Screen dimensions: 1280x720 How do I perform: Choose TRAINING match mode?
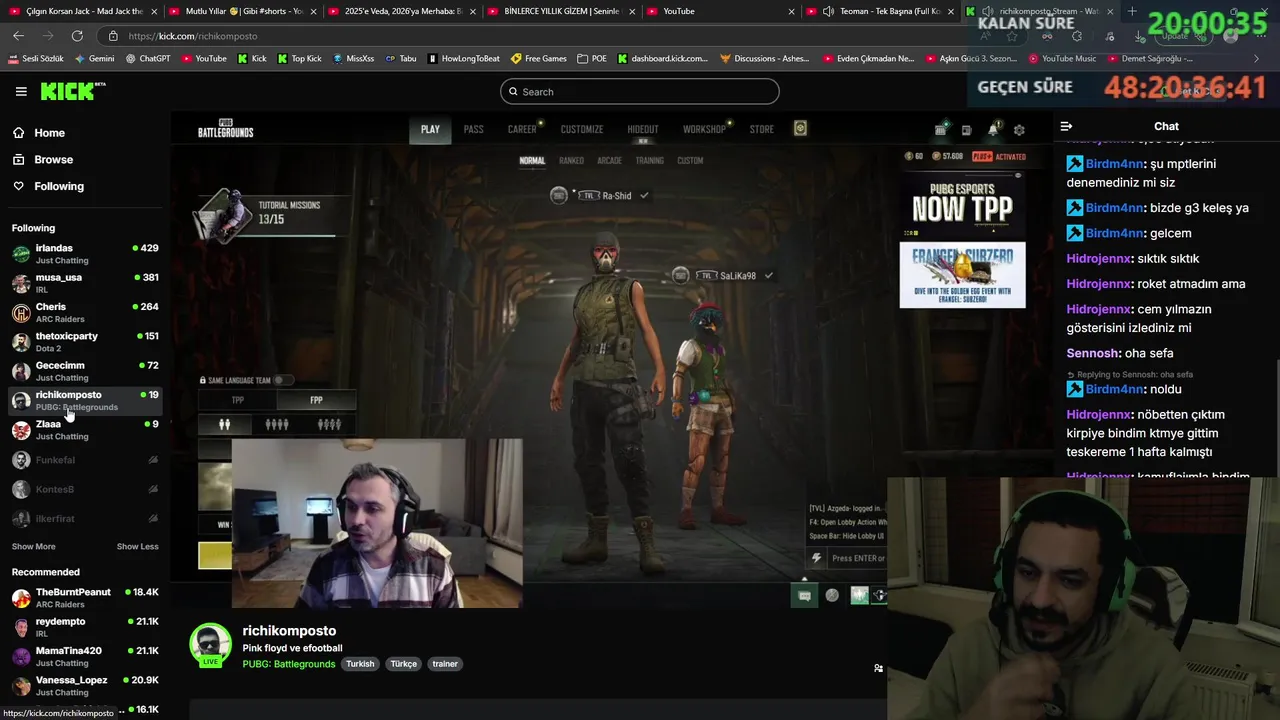click(649, 160)
